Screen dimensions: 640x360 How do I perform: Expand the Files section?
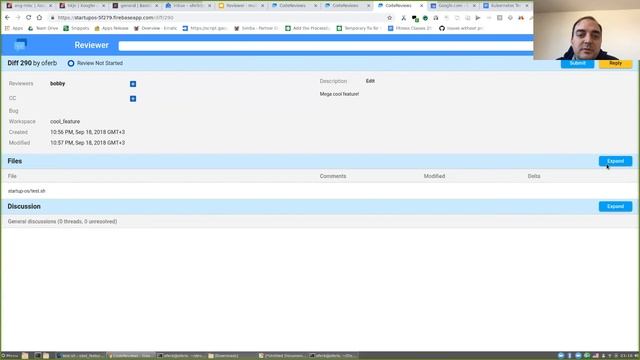tap(616, 161)
